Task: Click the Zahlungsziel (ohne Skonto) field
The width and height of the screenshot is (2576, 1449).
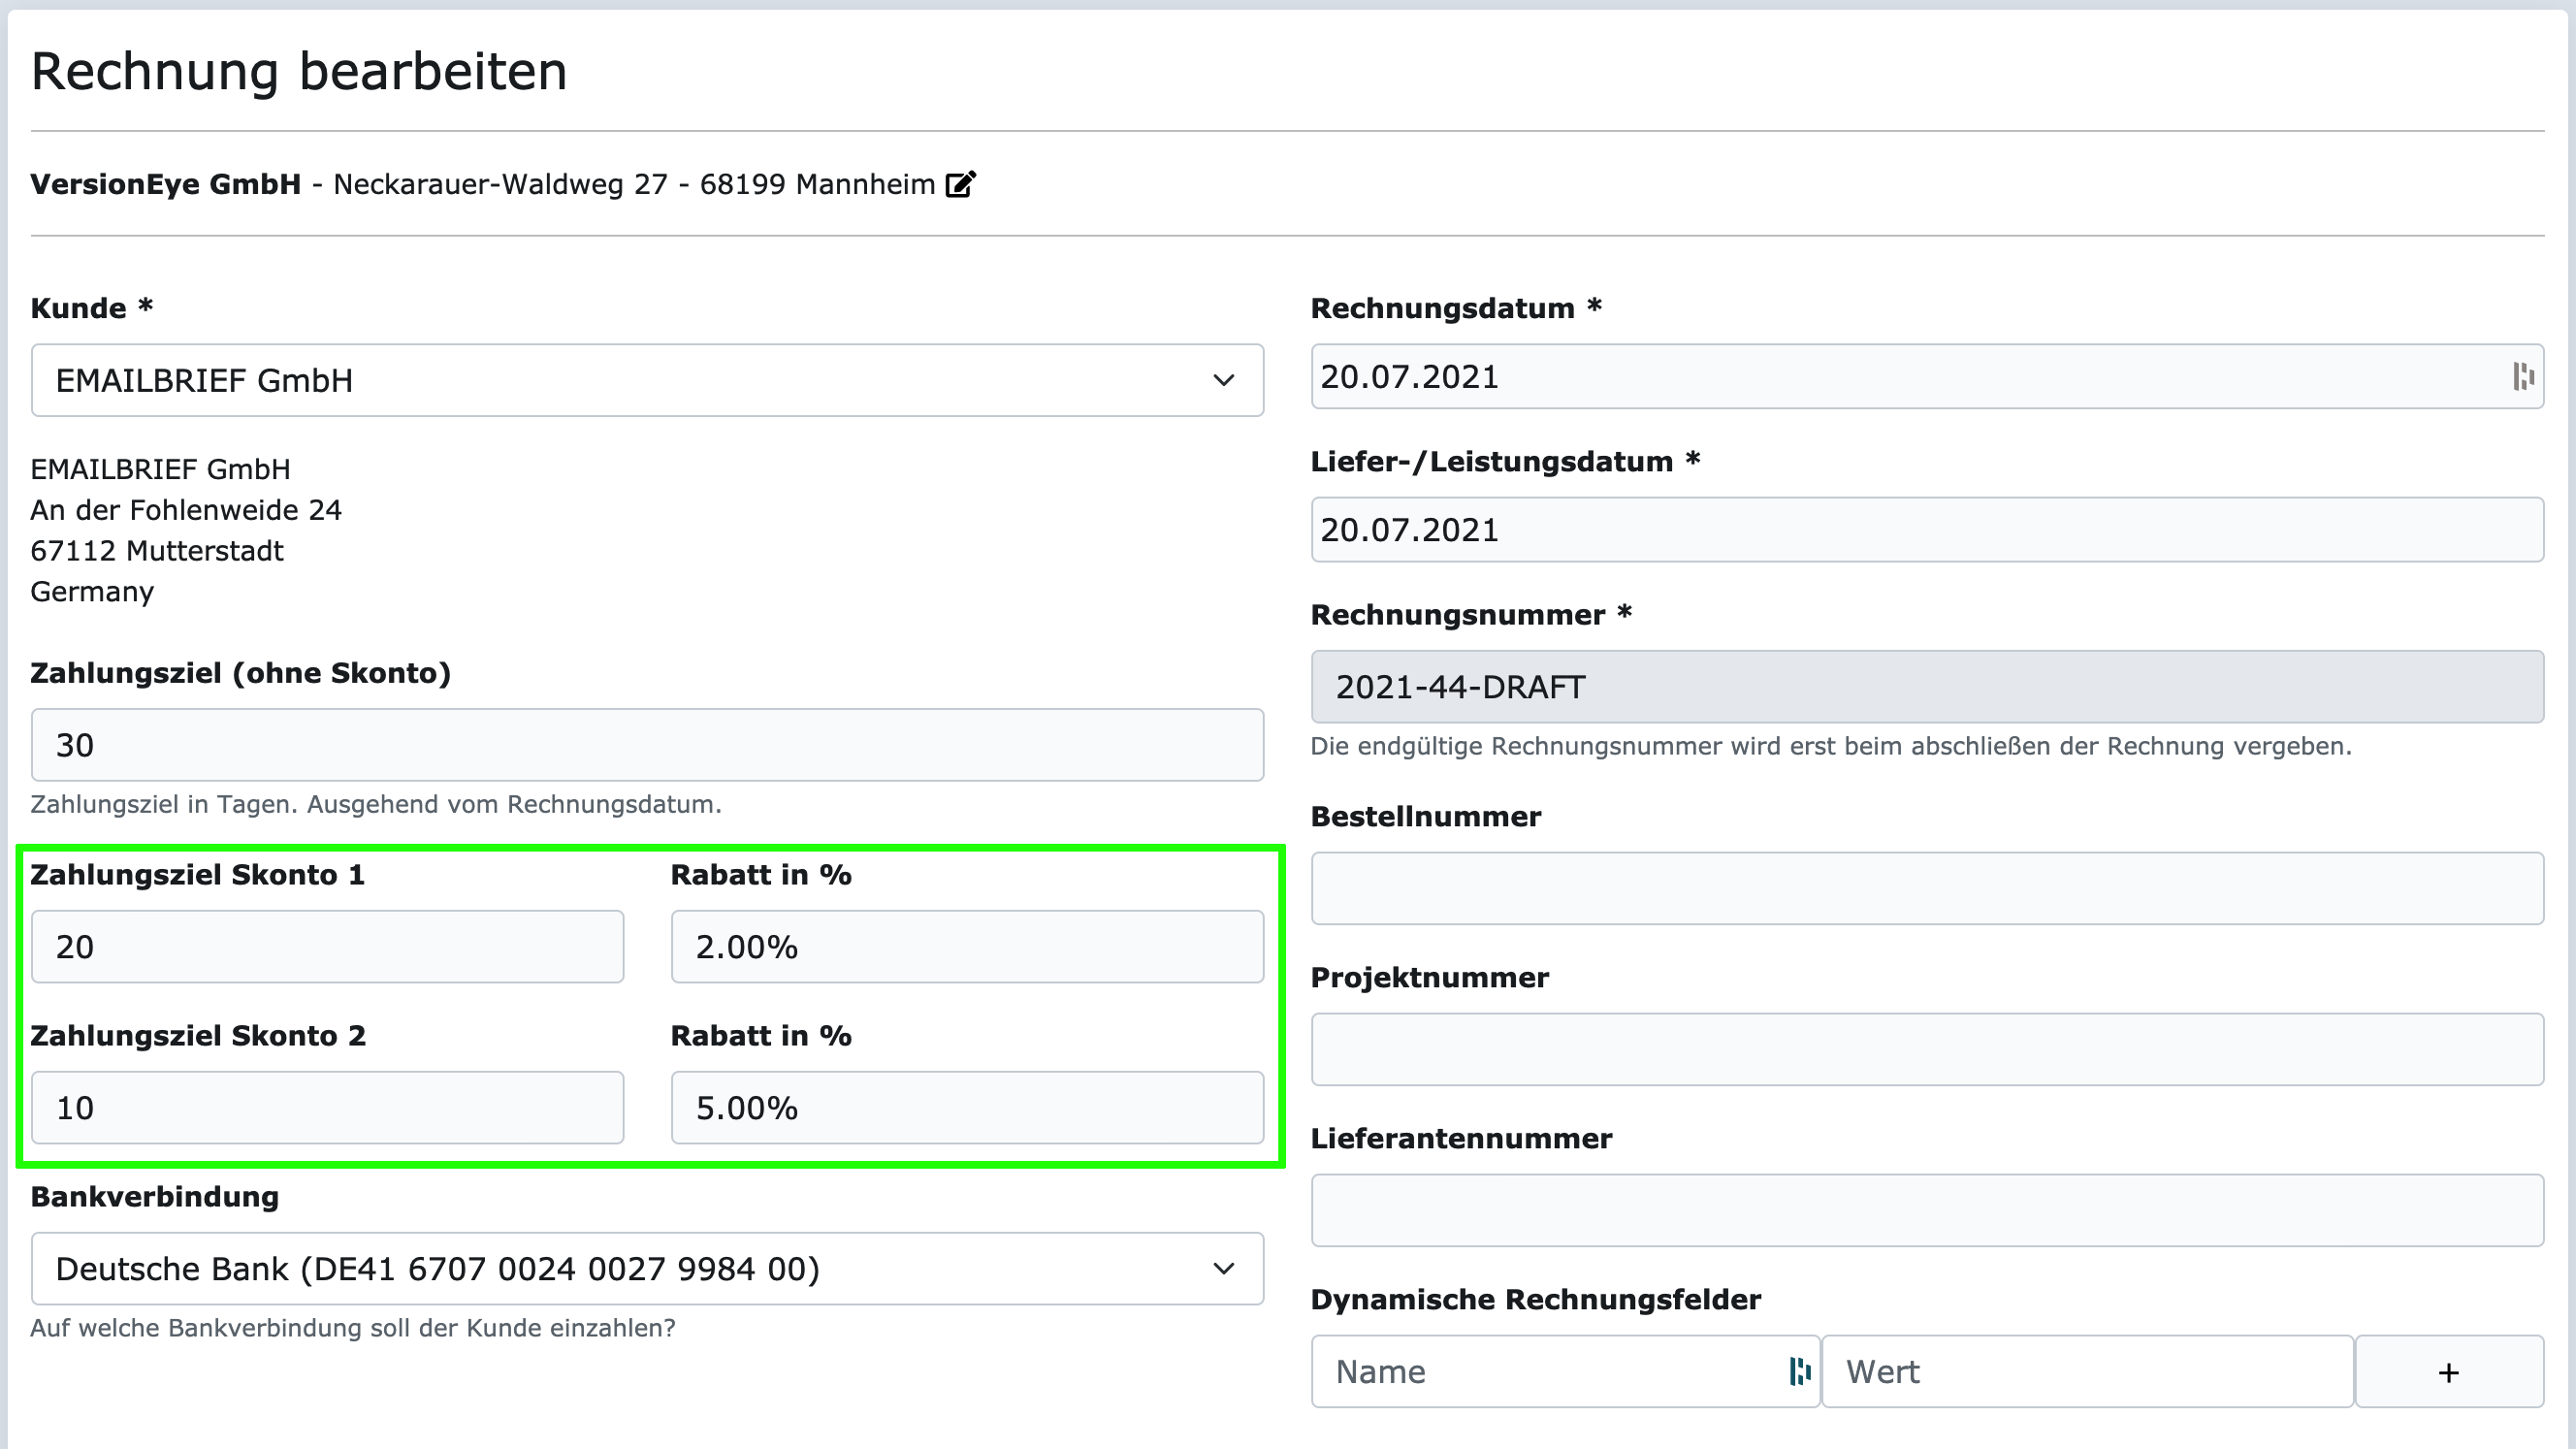Action: click(x=646, y=745)
